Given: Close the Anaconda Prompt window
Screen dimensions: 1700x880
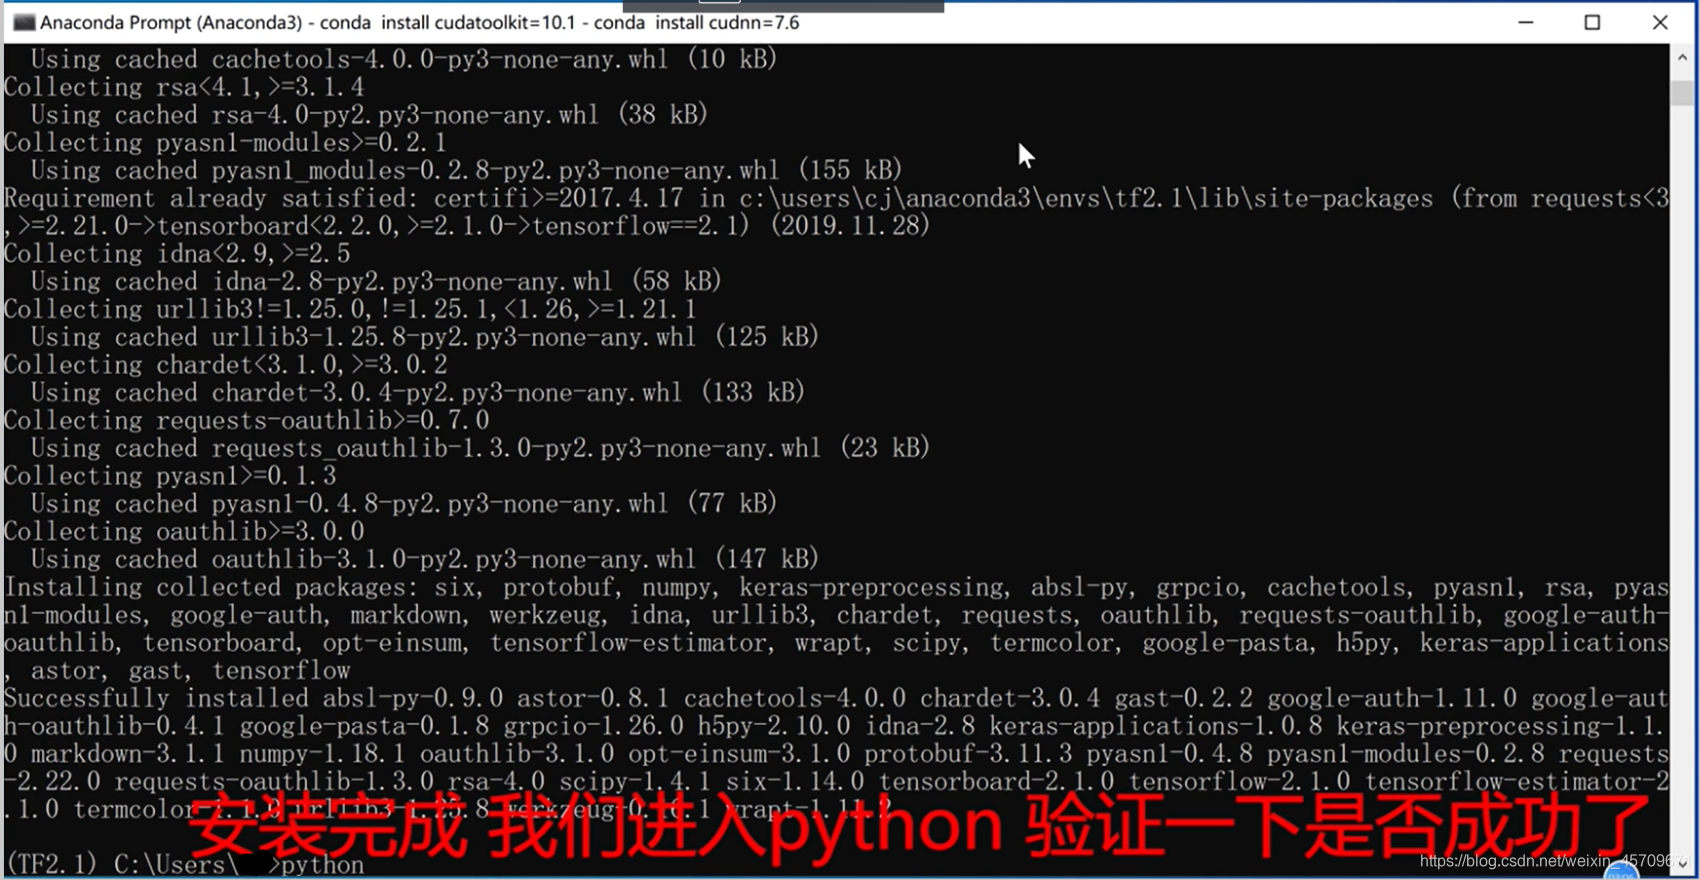Looking at the screenshot, I should pyautogui.click(x=1660, y=22).
